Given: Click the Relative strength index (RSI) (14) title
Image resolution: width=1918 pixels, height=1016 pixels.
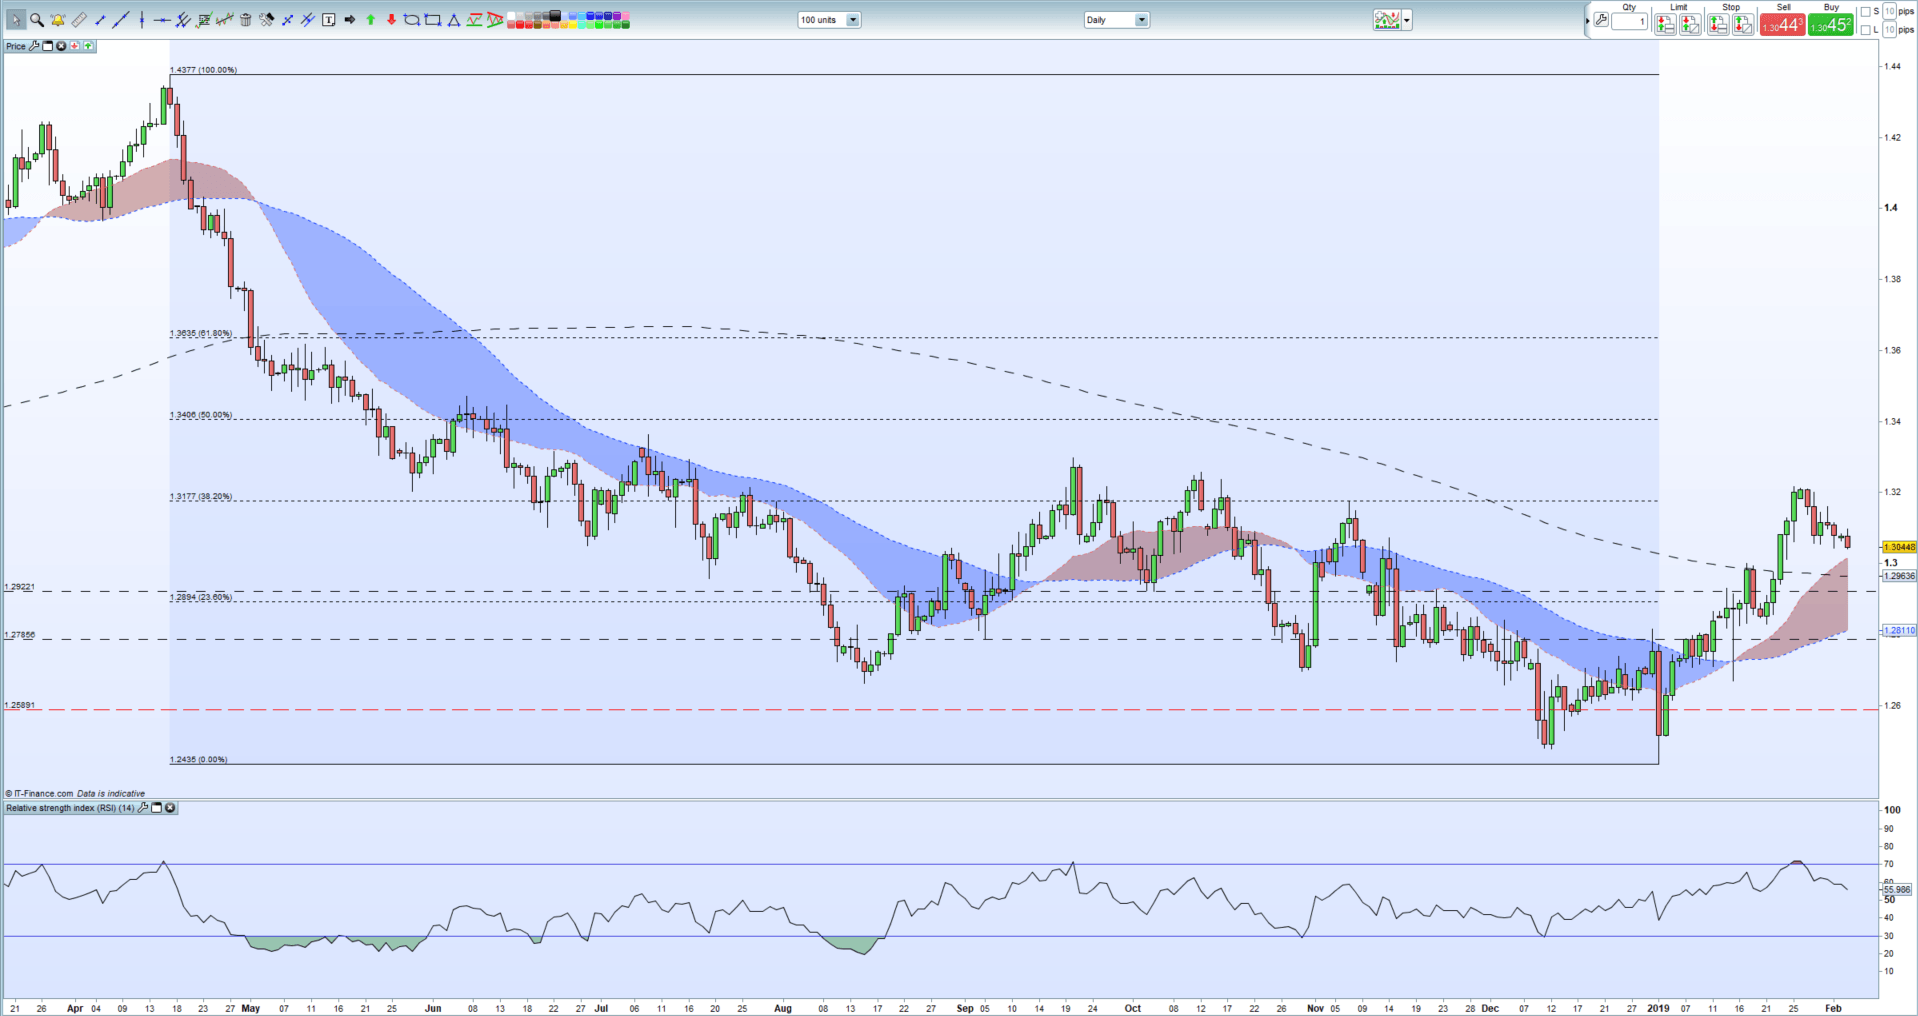Looking at the screenshot, I should [x=70, y=808].
